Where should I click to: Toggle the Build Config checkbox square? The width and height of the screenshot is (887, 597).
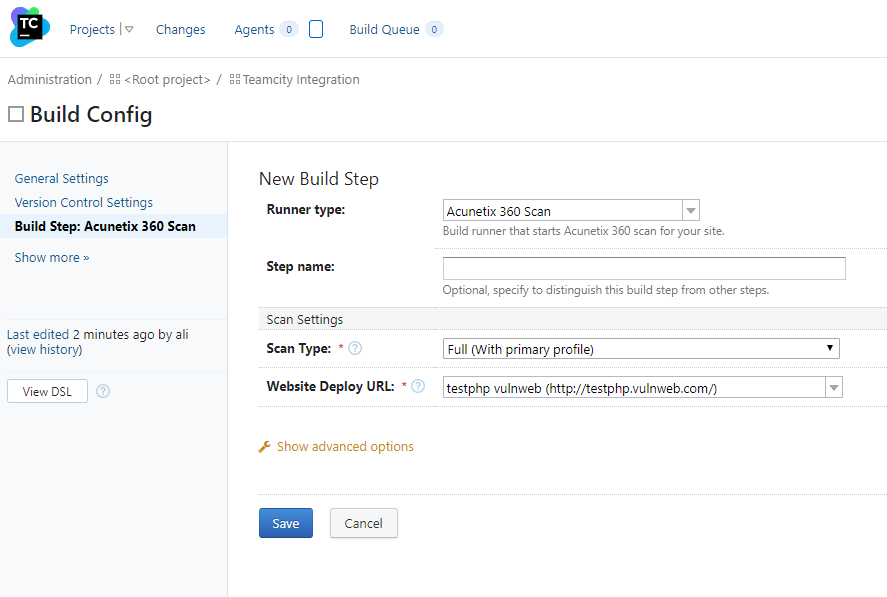pos(16,114)
